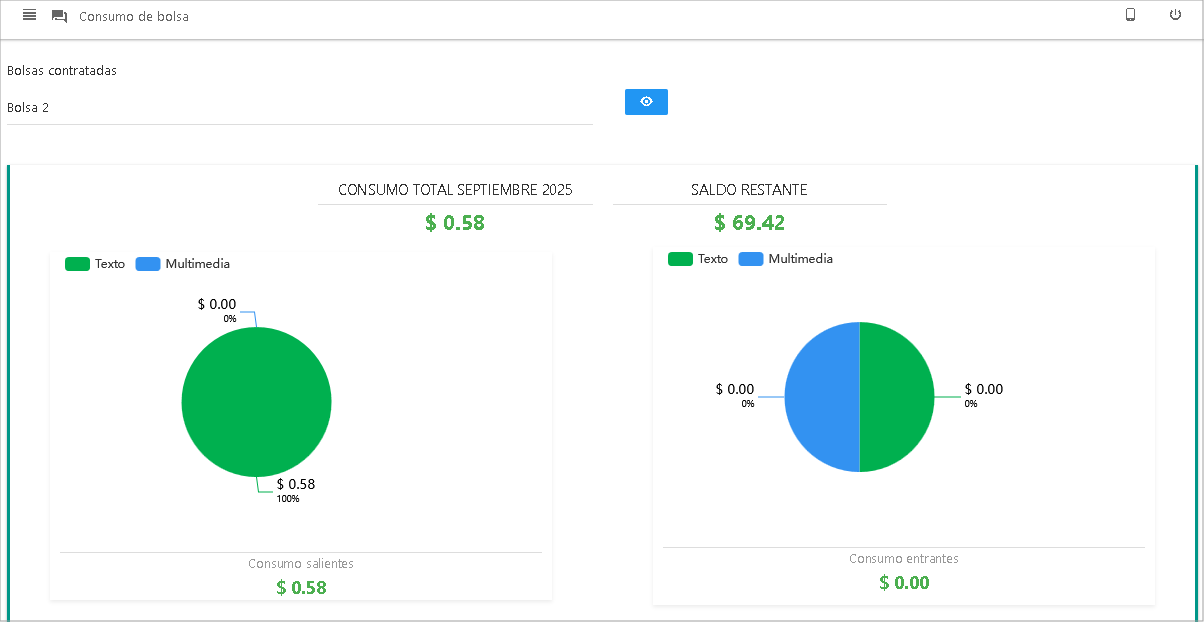Click the full green pie in outgoing chart
This screenshot has height=622, width=1204.
click(256, 402)
